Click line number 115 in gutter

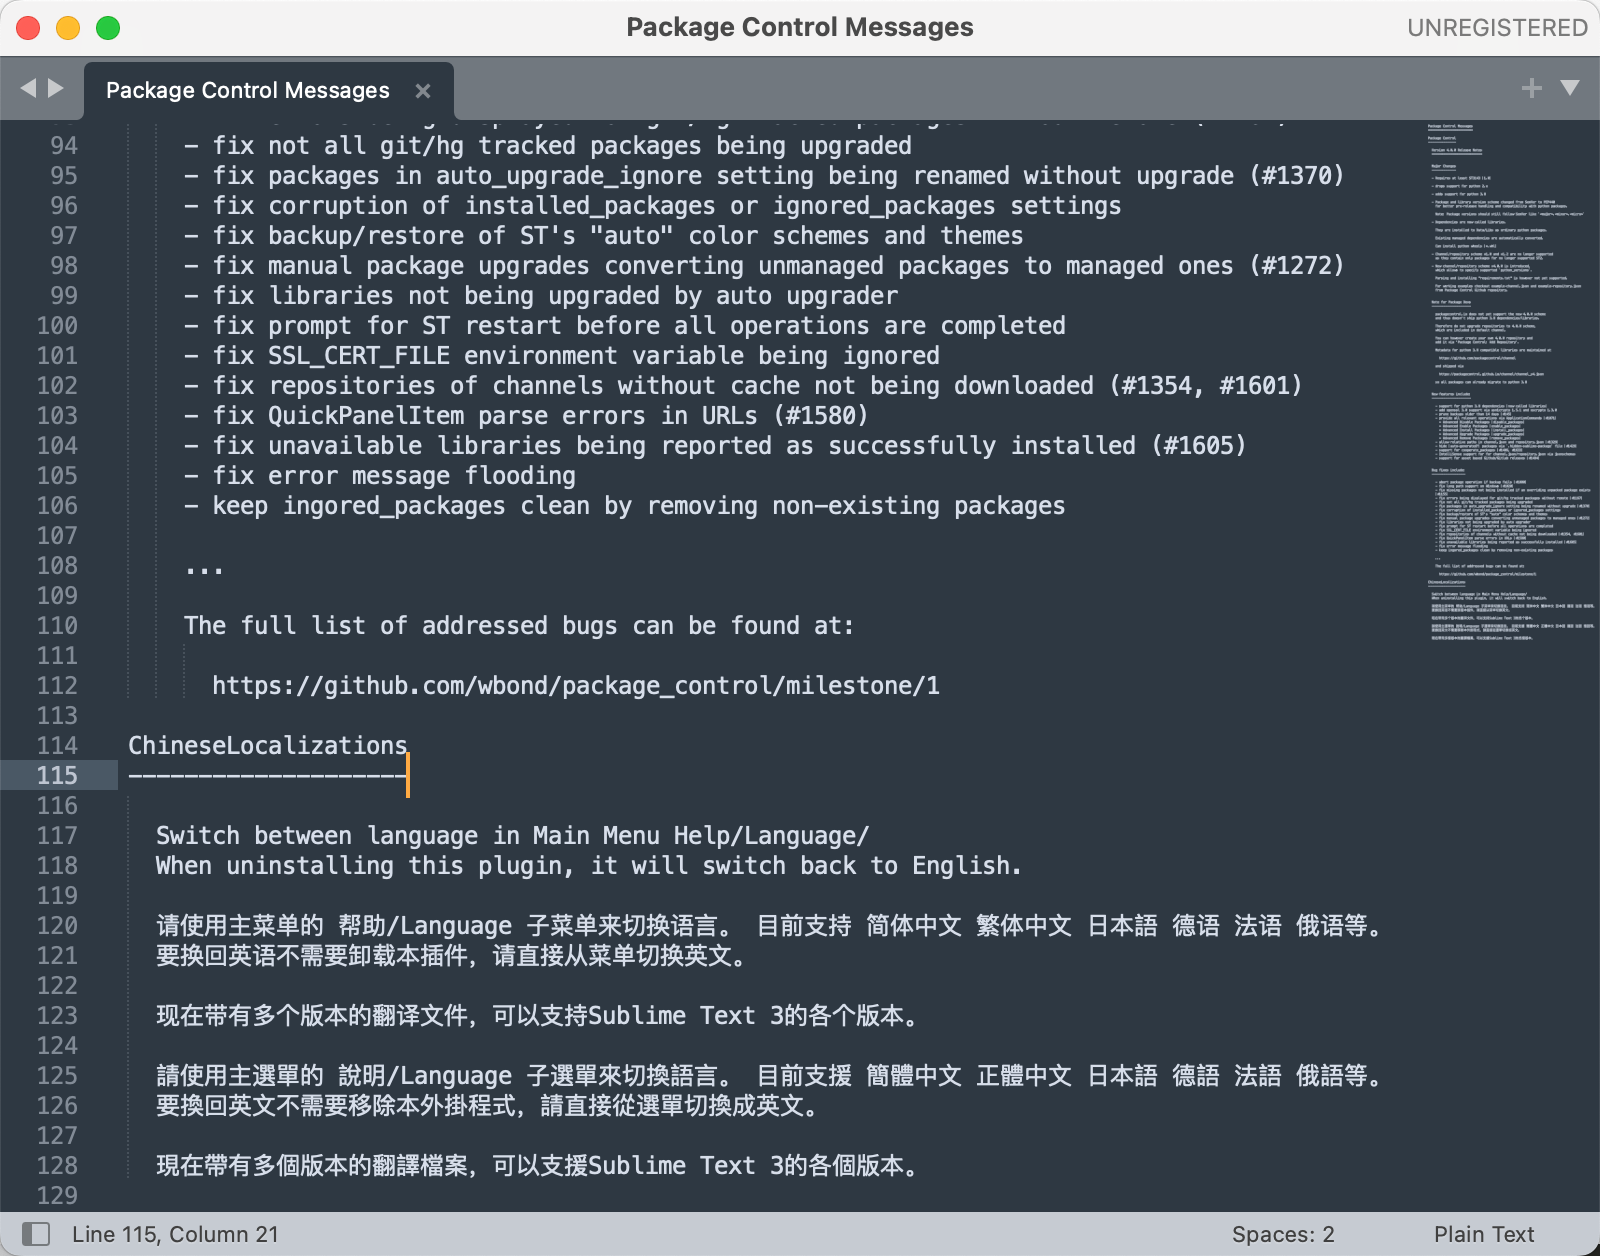click(57, 775)
